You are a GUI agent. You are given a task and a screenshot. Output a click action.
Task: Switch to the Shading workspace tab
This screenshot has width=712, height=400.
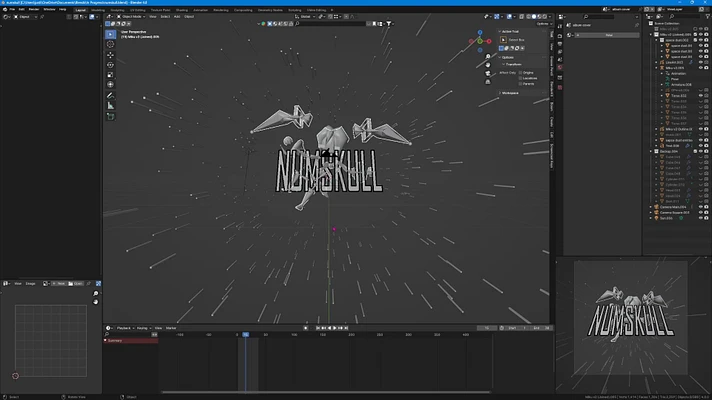point(181,10)
